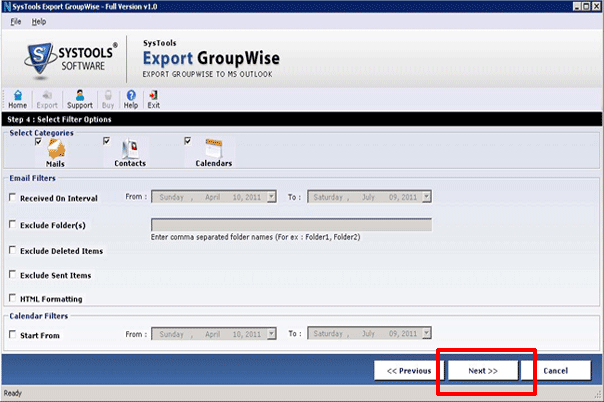This screenshot has width=604, height=402.
Task: Open the Support toolbar icon
Action: 79,96
